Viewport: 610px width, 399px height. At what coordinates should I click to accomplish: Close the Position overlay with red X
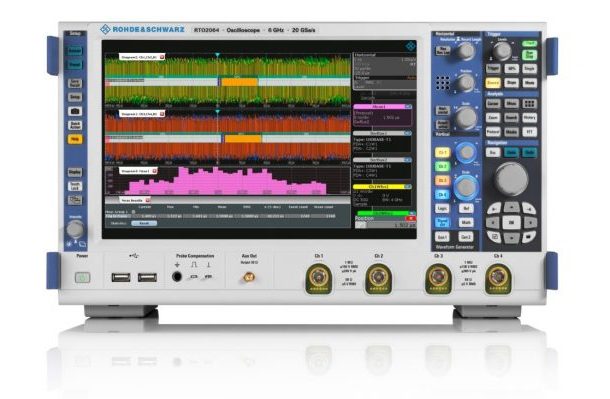[412, 218]
